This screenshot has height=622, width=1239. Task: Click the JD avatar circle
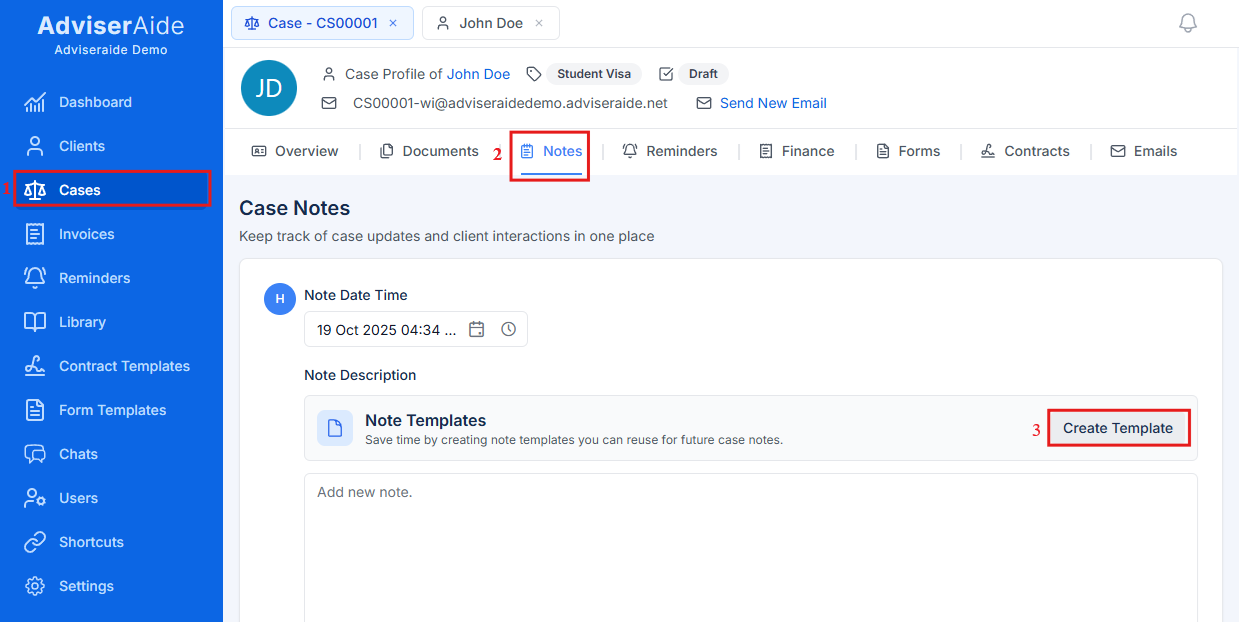pos(268,88)
